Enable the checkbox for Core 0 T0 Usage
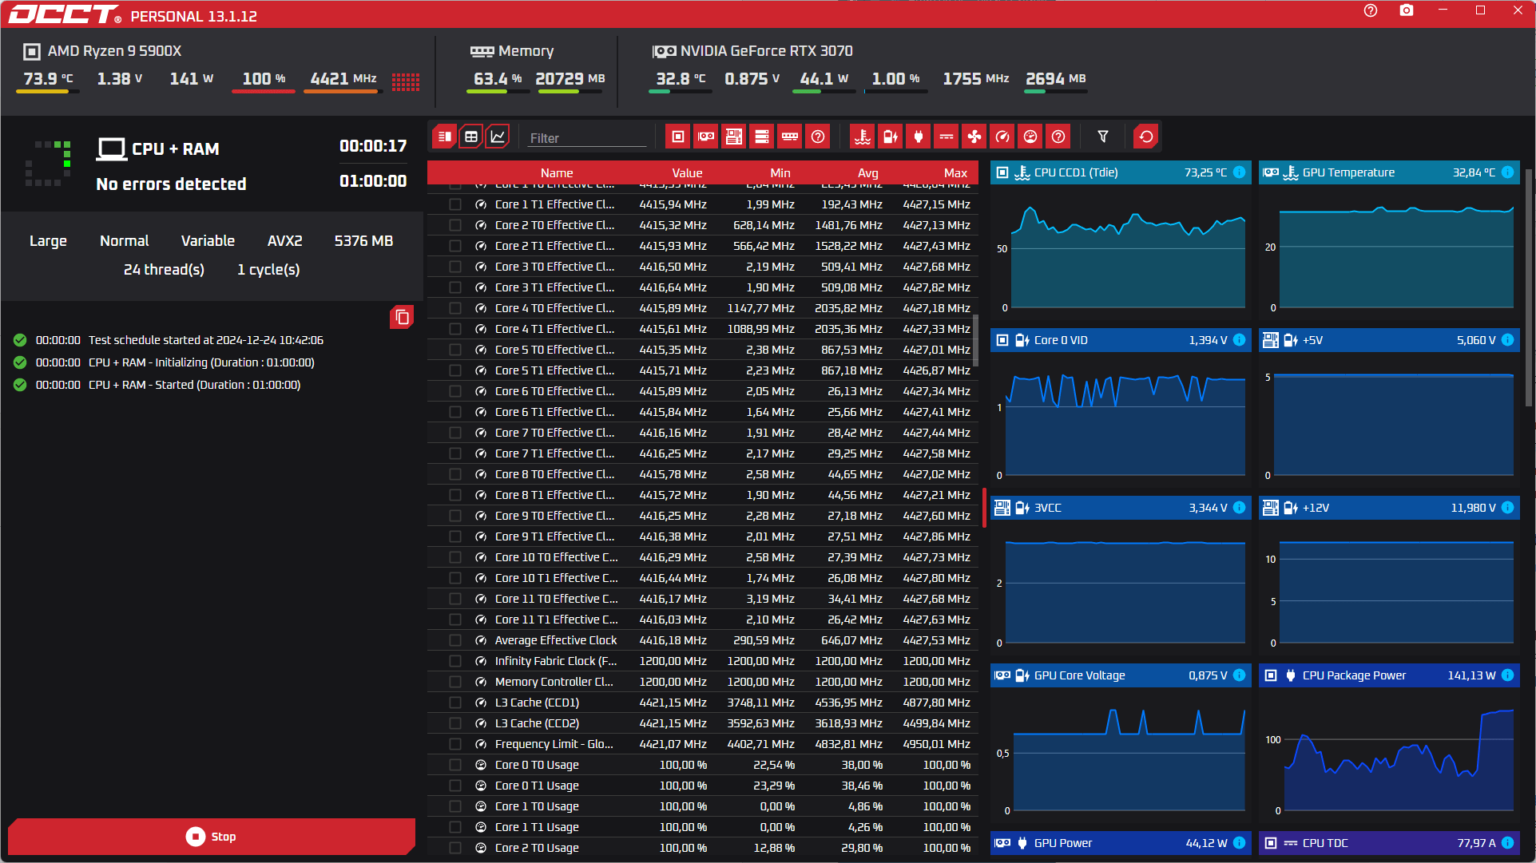Image resolution: width=1536 pixels, height=863 pixels. point(454,764)
